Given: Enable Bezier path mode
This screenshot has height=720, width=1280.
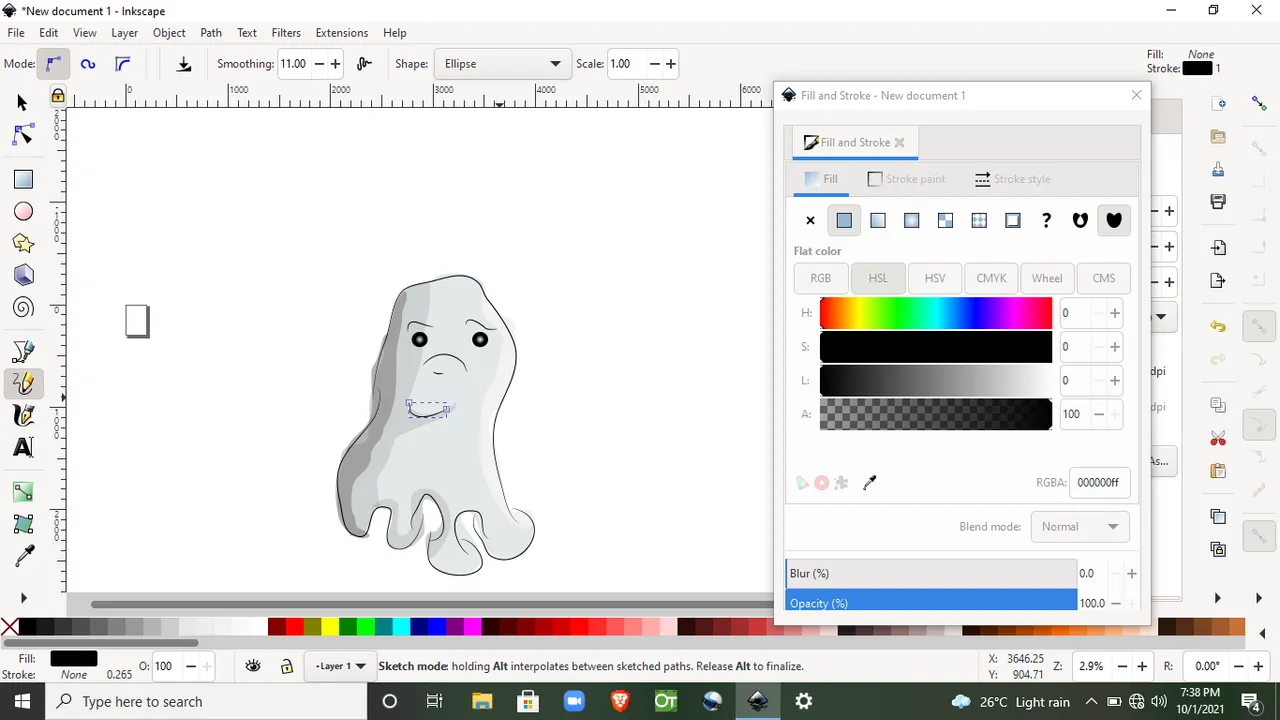Looking at the screenshot, I should [53, 64].
